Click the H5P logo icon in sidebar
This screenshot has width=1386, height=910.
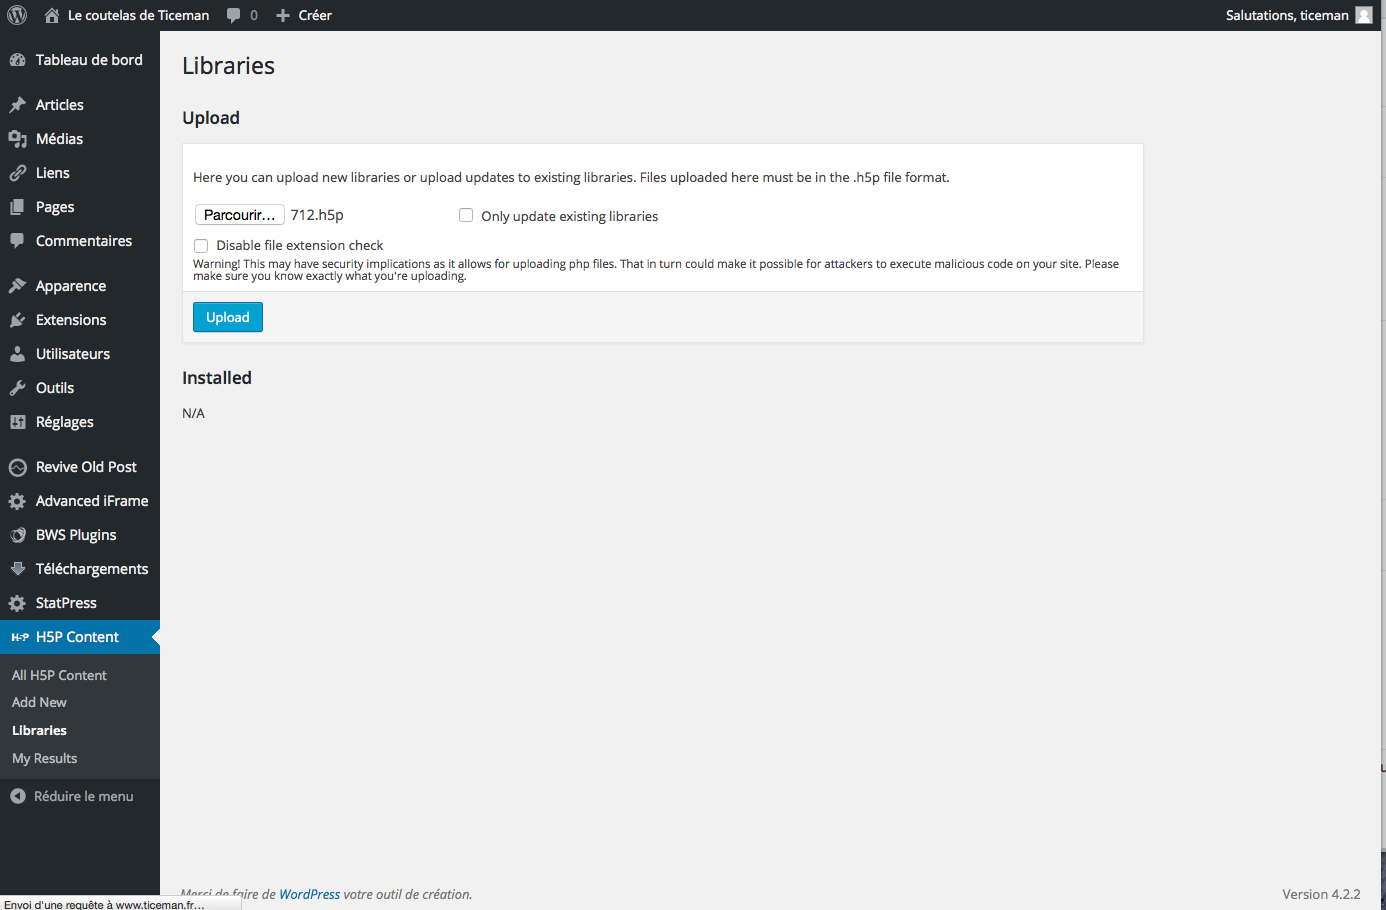[19, 637]
